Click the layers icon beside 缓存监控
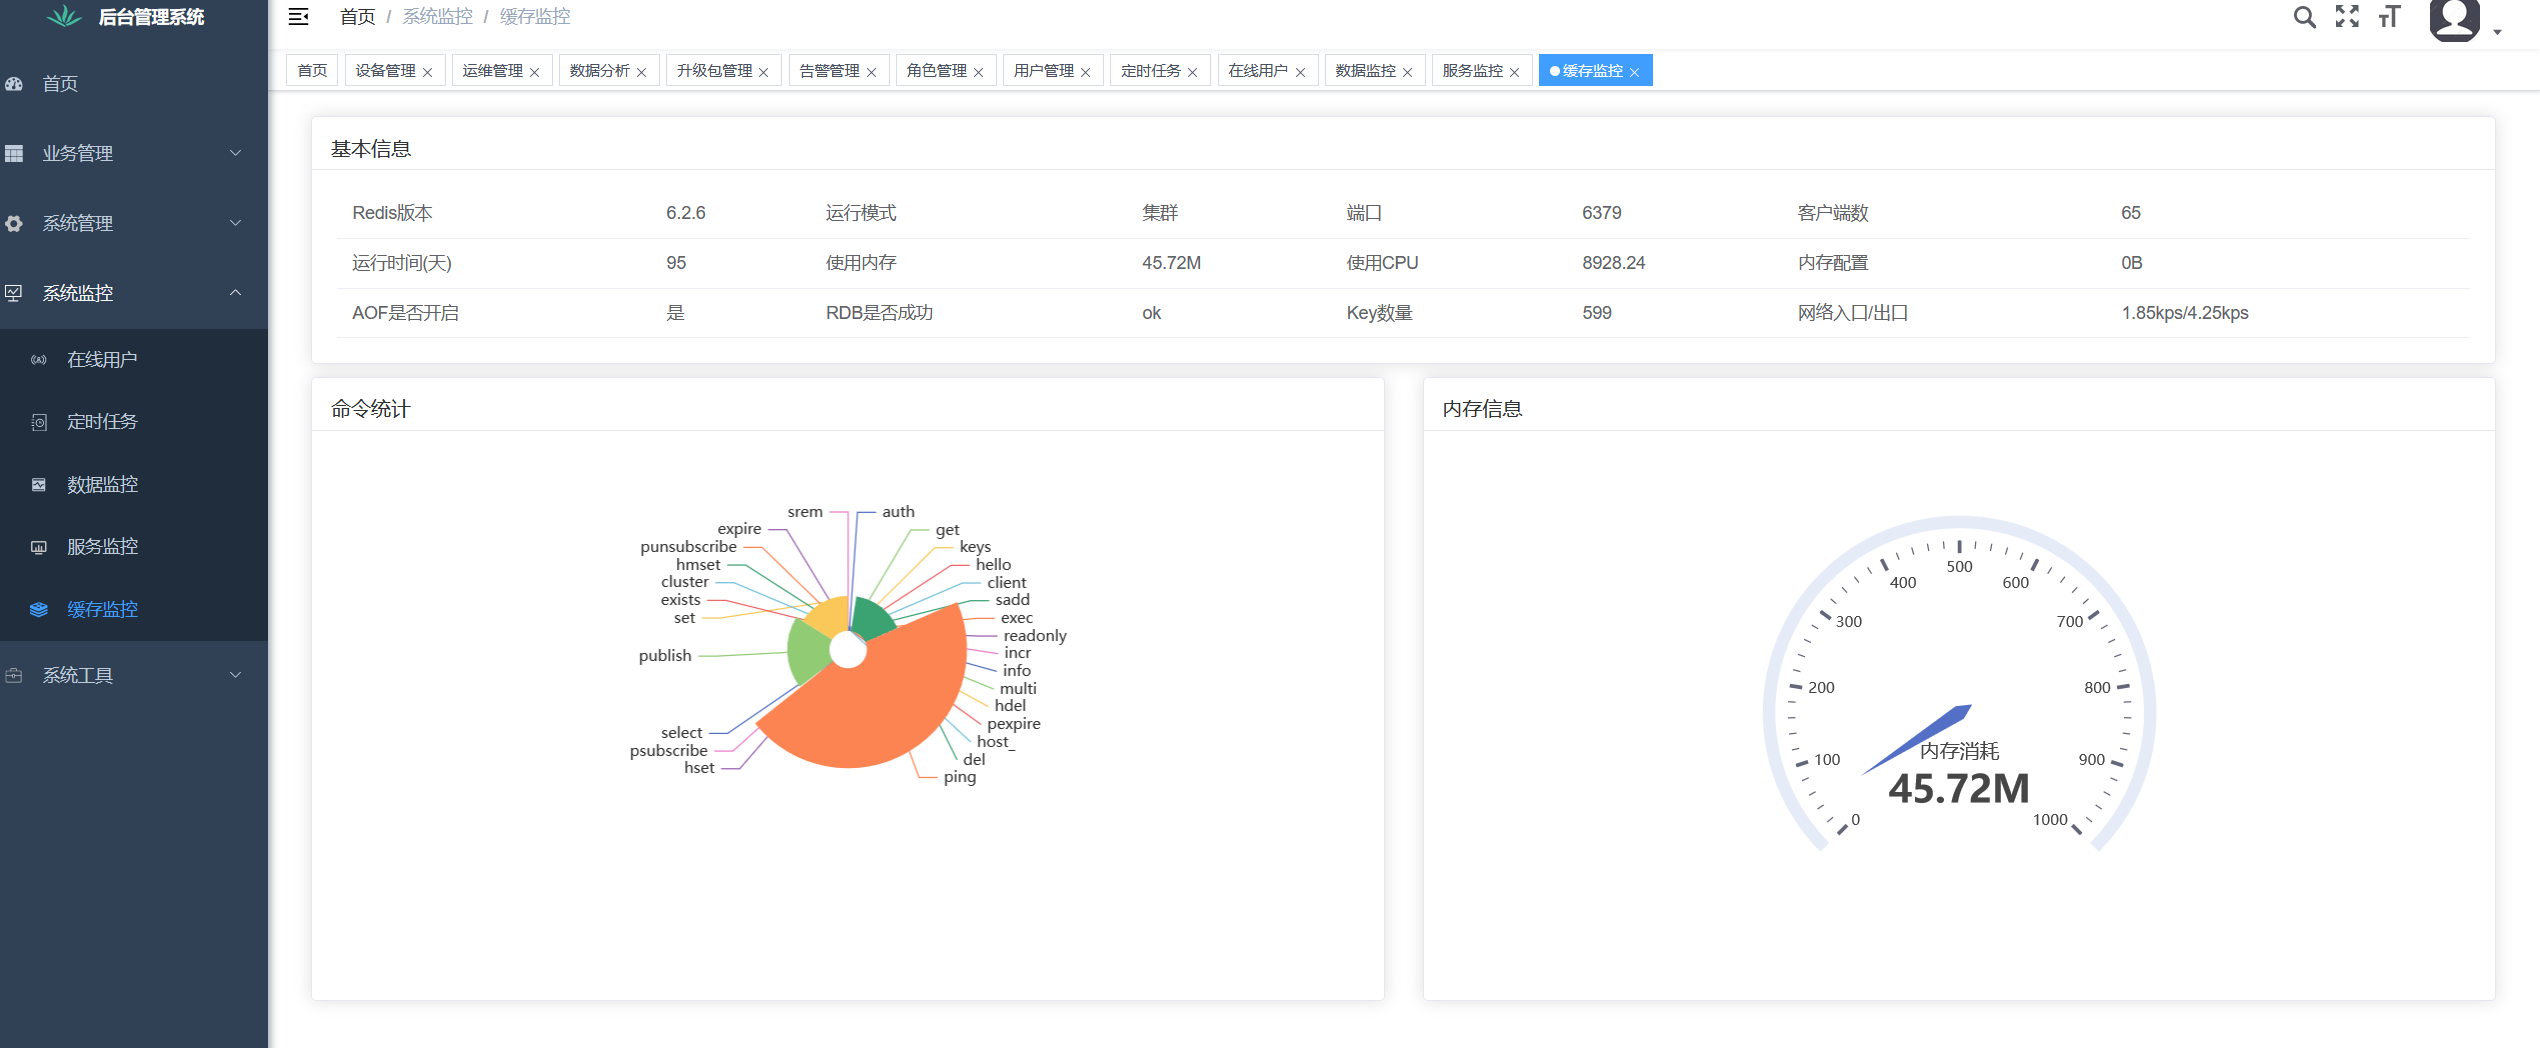This screenshot has width=2540, height=1048. click(39, 610)
